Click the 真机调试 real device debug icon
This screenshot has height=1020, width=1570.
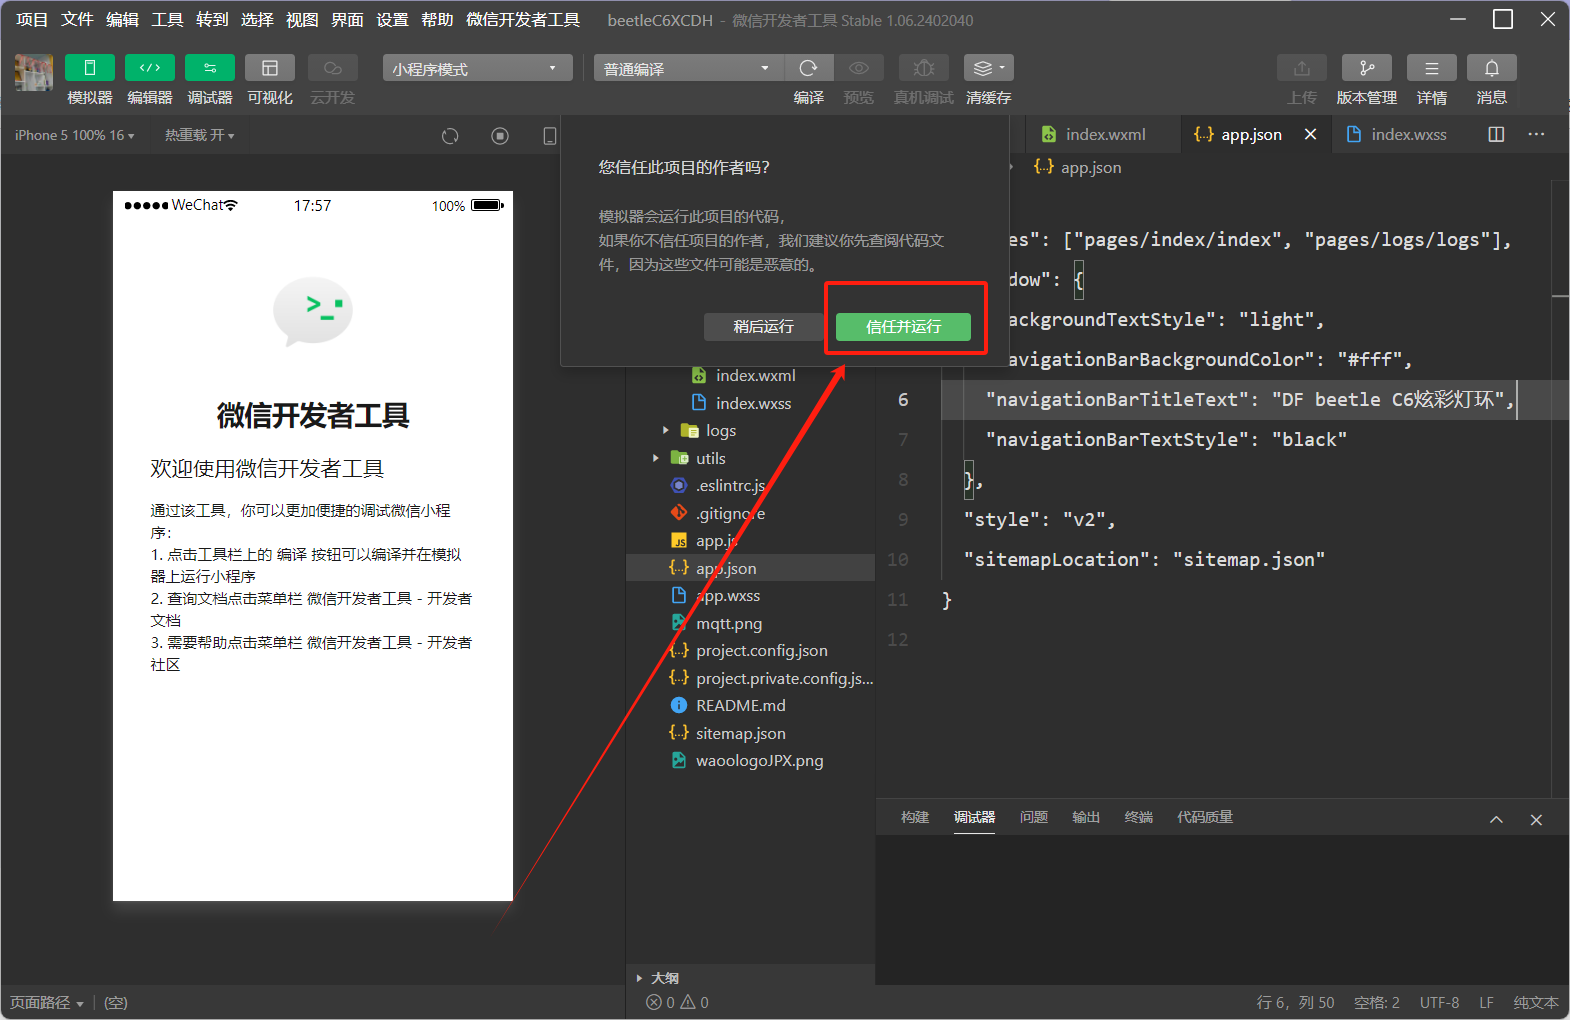924,68
